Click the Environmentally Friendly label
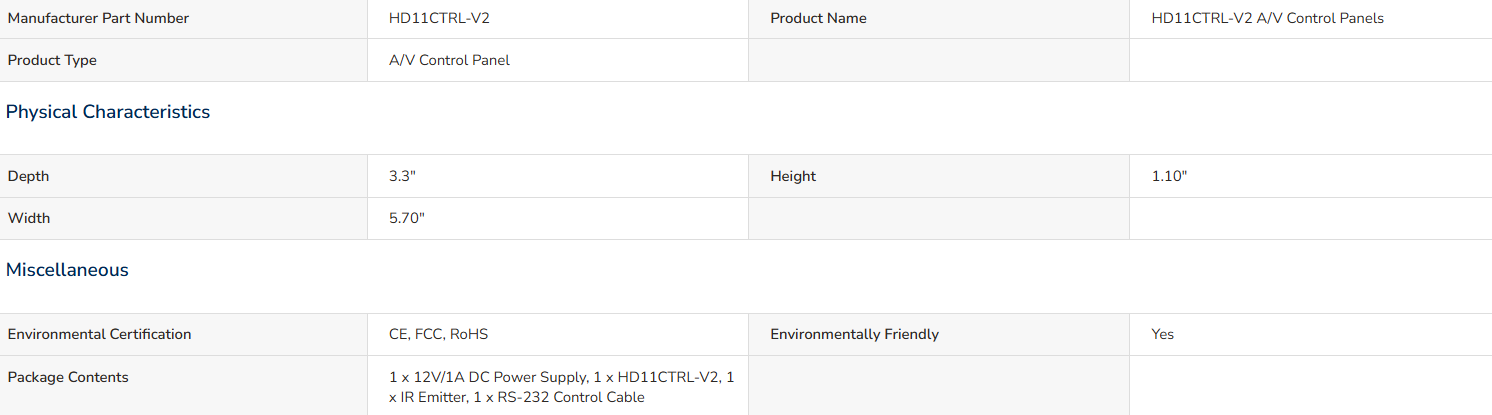 pyautogui.click(x=854, y=334)
